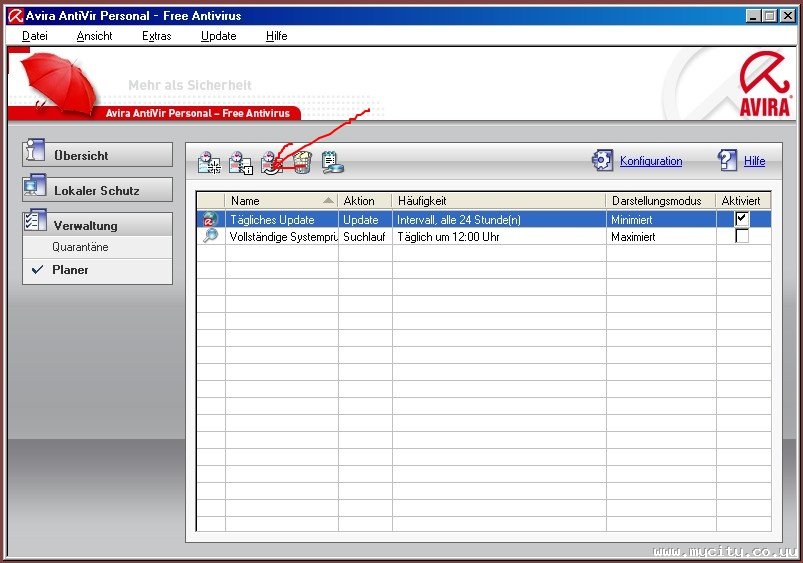The width and height of the screenshot is (803, 563).
Task: Open the Hilfe link in toolbar
Action: [x=754, y=161]
